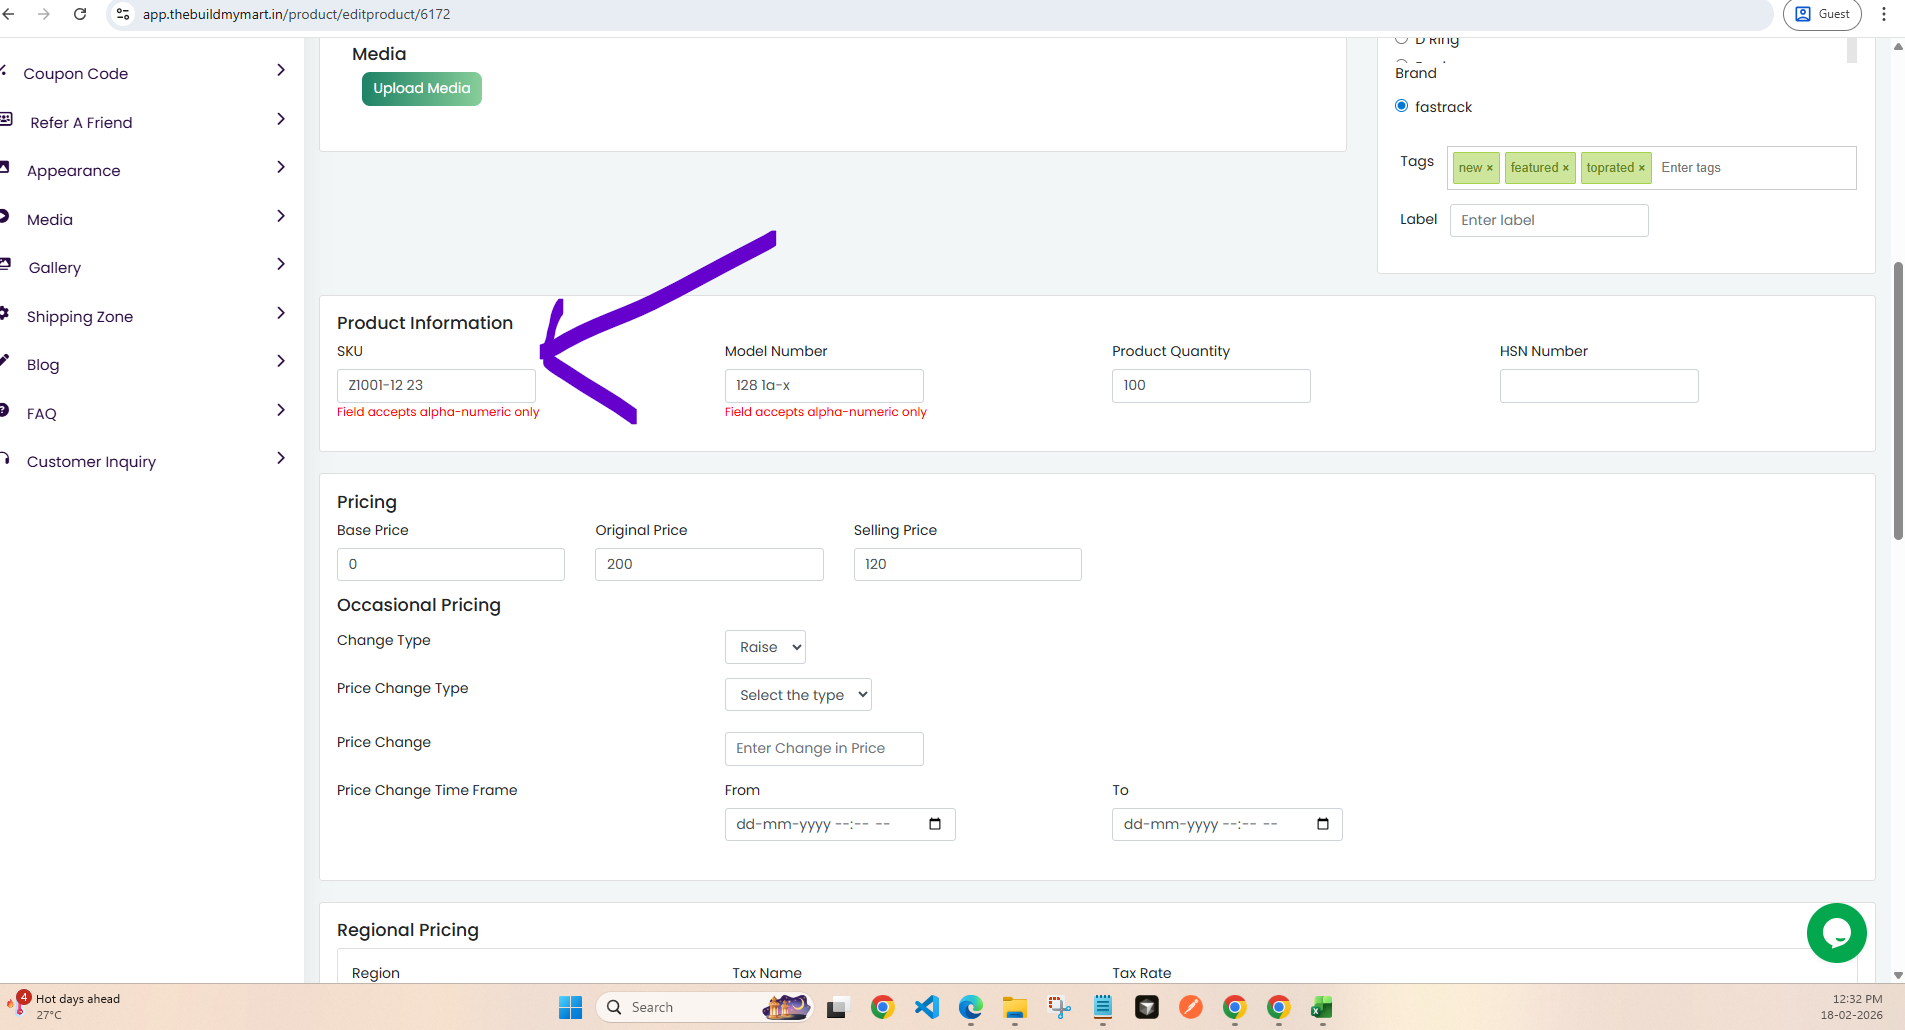Expand the Appearance menu chevron
1905x1030 pixels.
281,167
